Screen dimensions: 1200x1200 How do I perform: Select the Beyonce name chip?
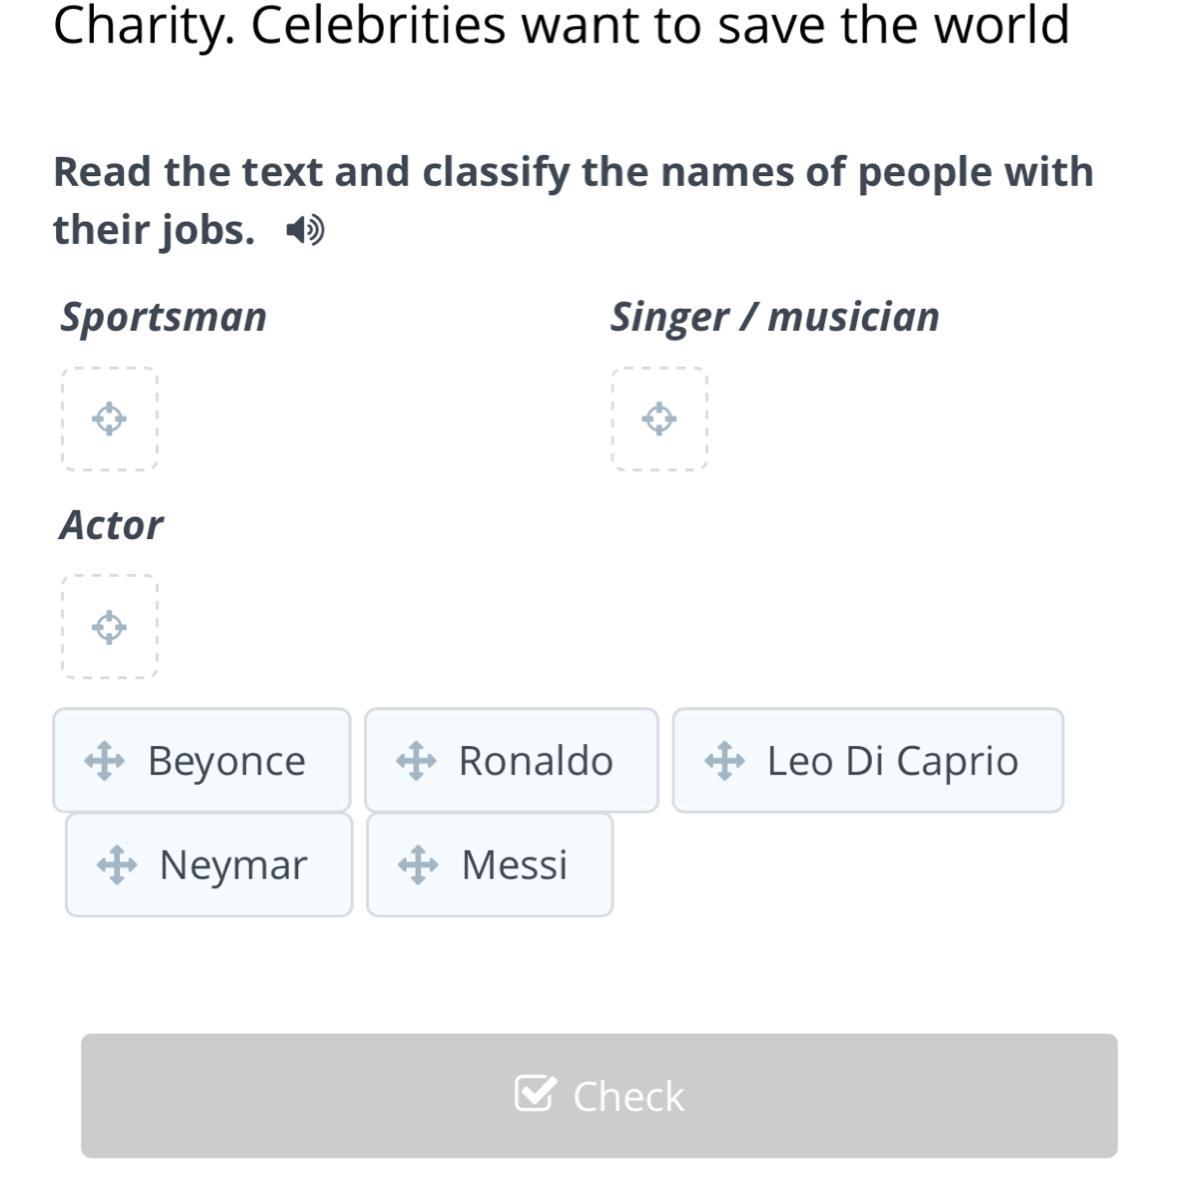click(x=226, y=761)
